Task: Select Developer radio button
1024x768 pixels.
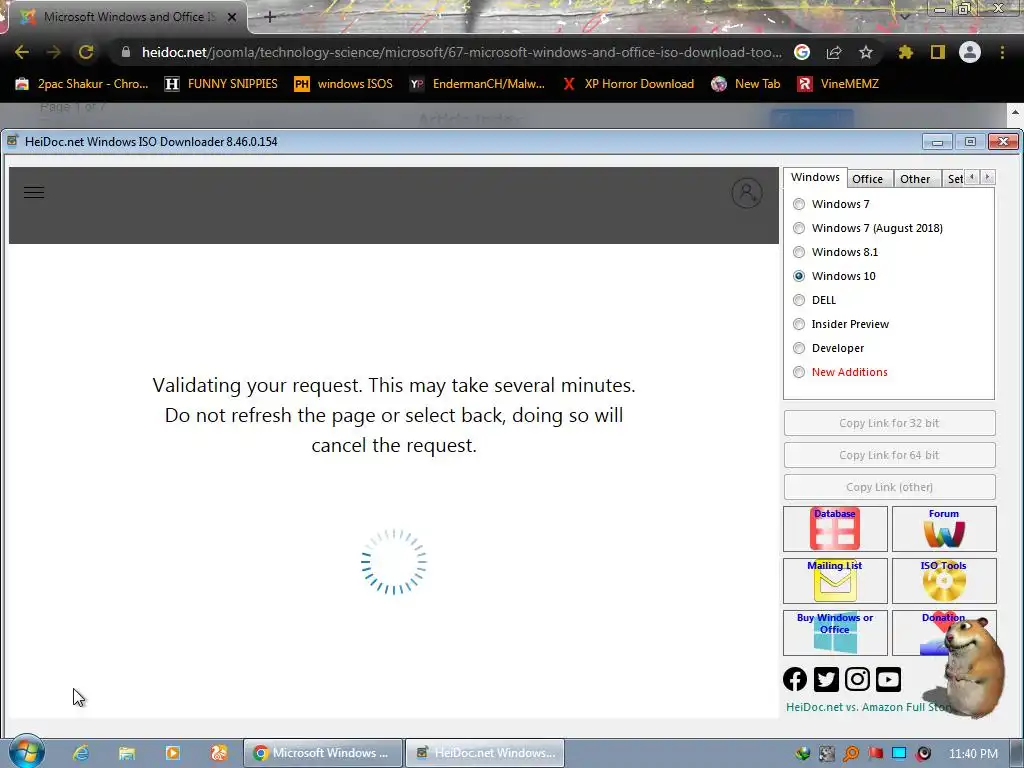Action: pyautogui.click(x=799, y=348)
